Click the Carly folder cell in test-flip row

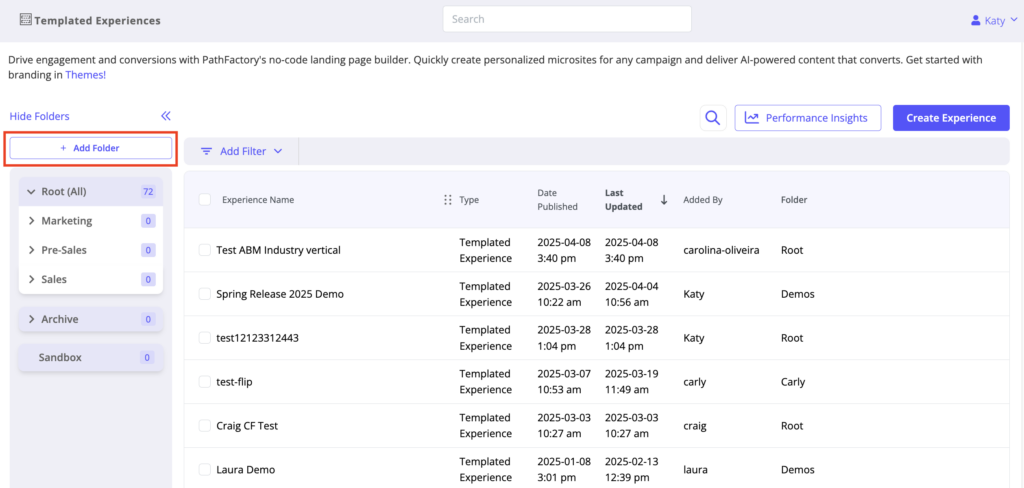point(793,382)
